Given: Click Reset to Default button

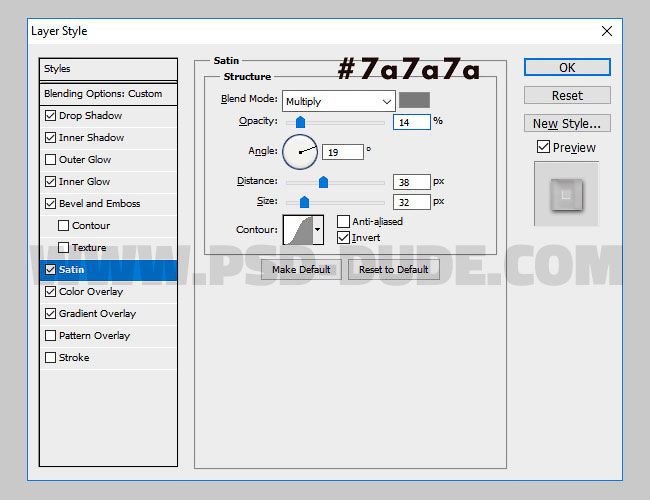Looking at the screenshot, I should point(393,269).
